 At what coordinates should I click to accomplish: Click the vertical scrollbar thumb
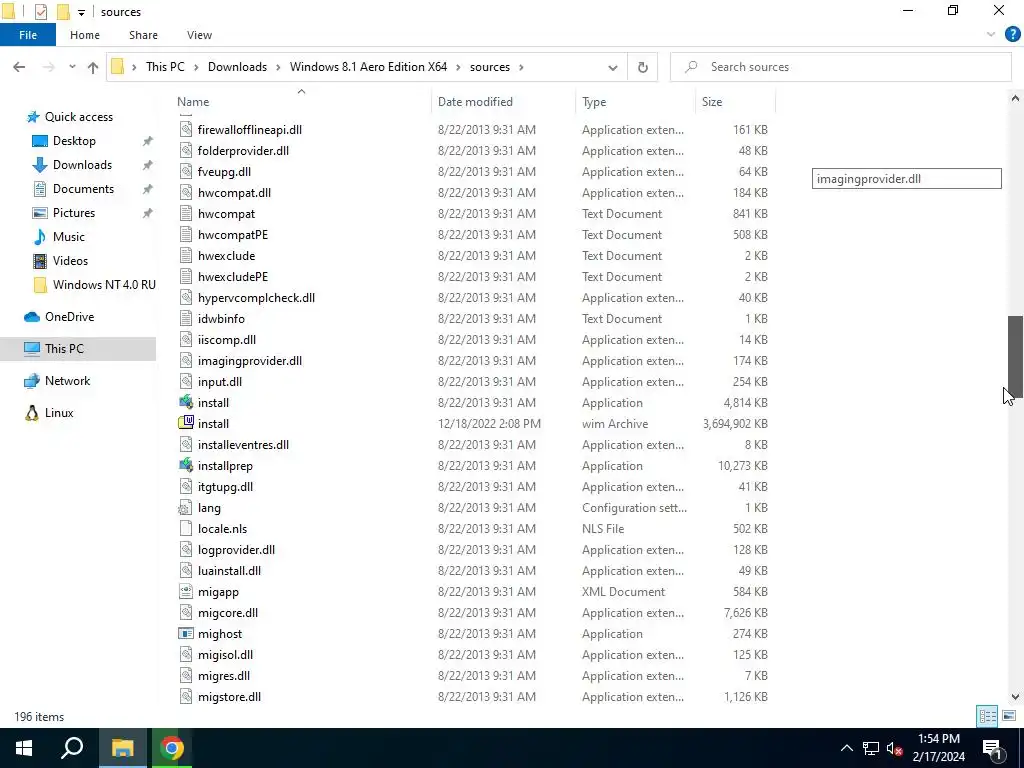1015,357
